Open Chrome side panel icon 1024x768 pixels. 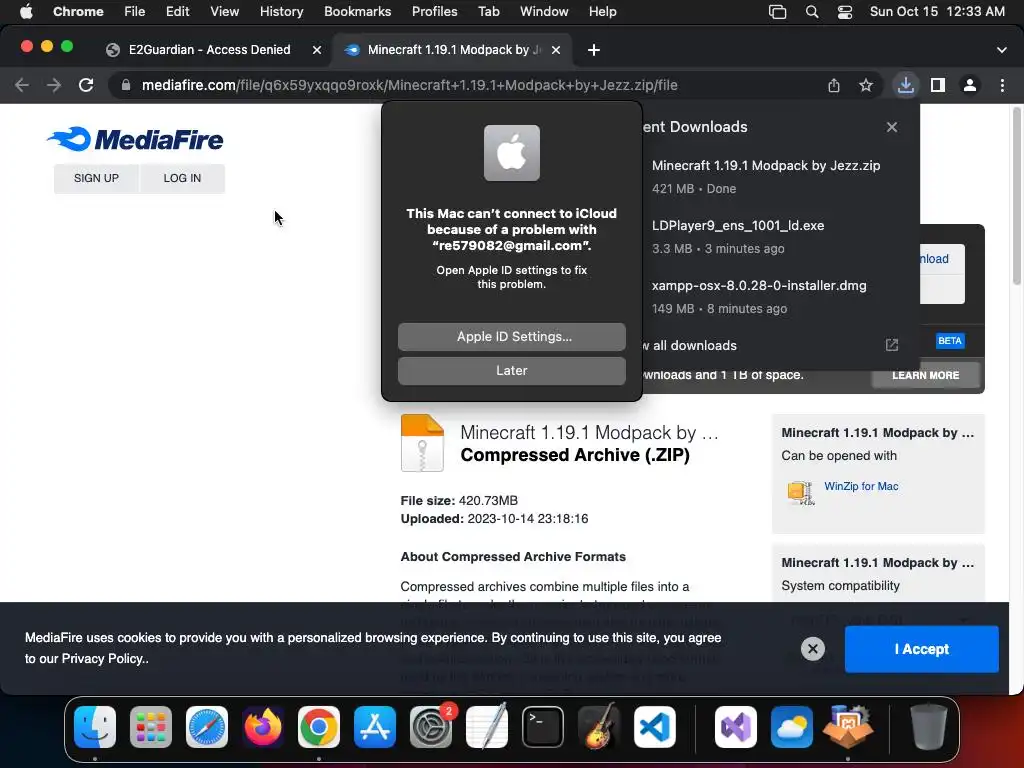(x=938, y=86)
